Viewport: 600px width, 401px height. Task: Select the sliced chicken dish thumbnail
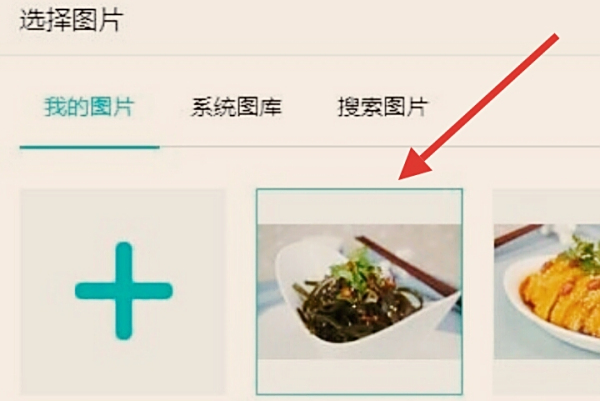546,291
